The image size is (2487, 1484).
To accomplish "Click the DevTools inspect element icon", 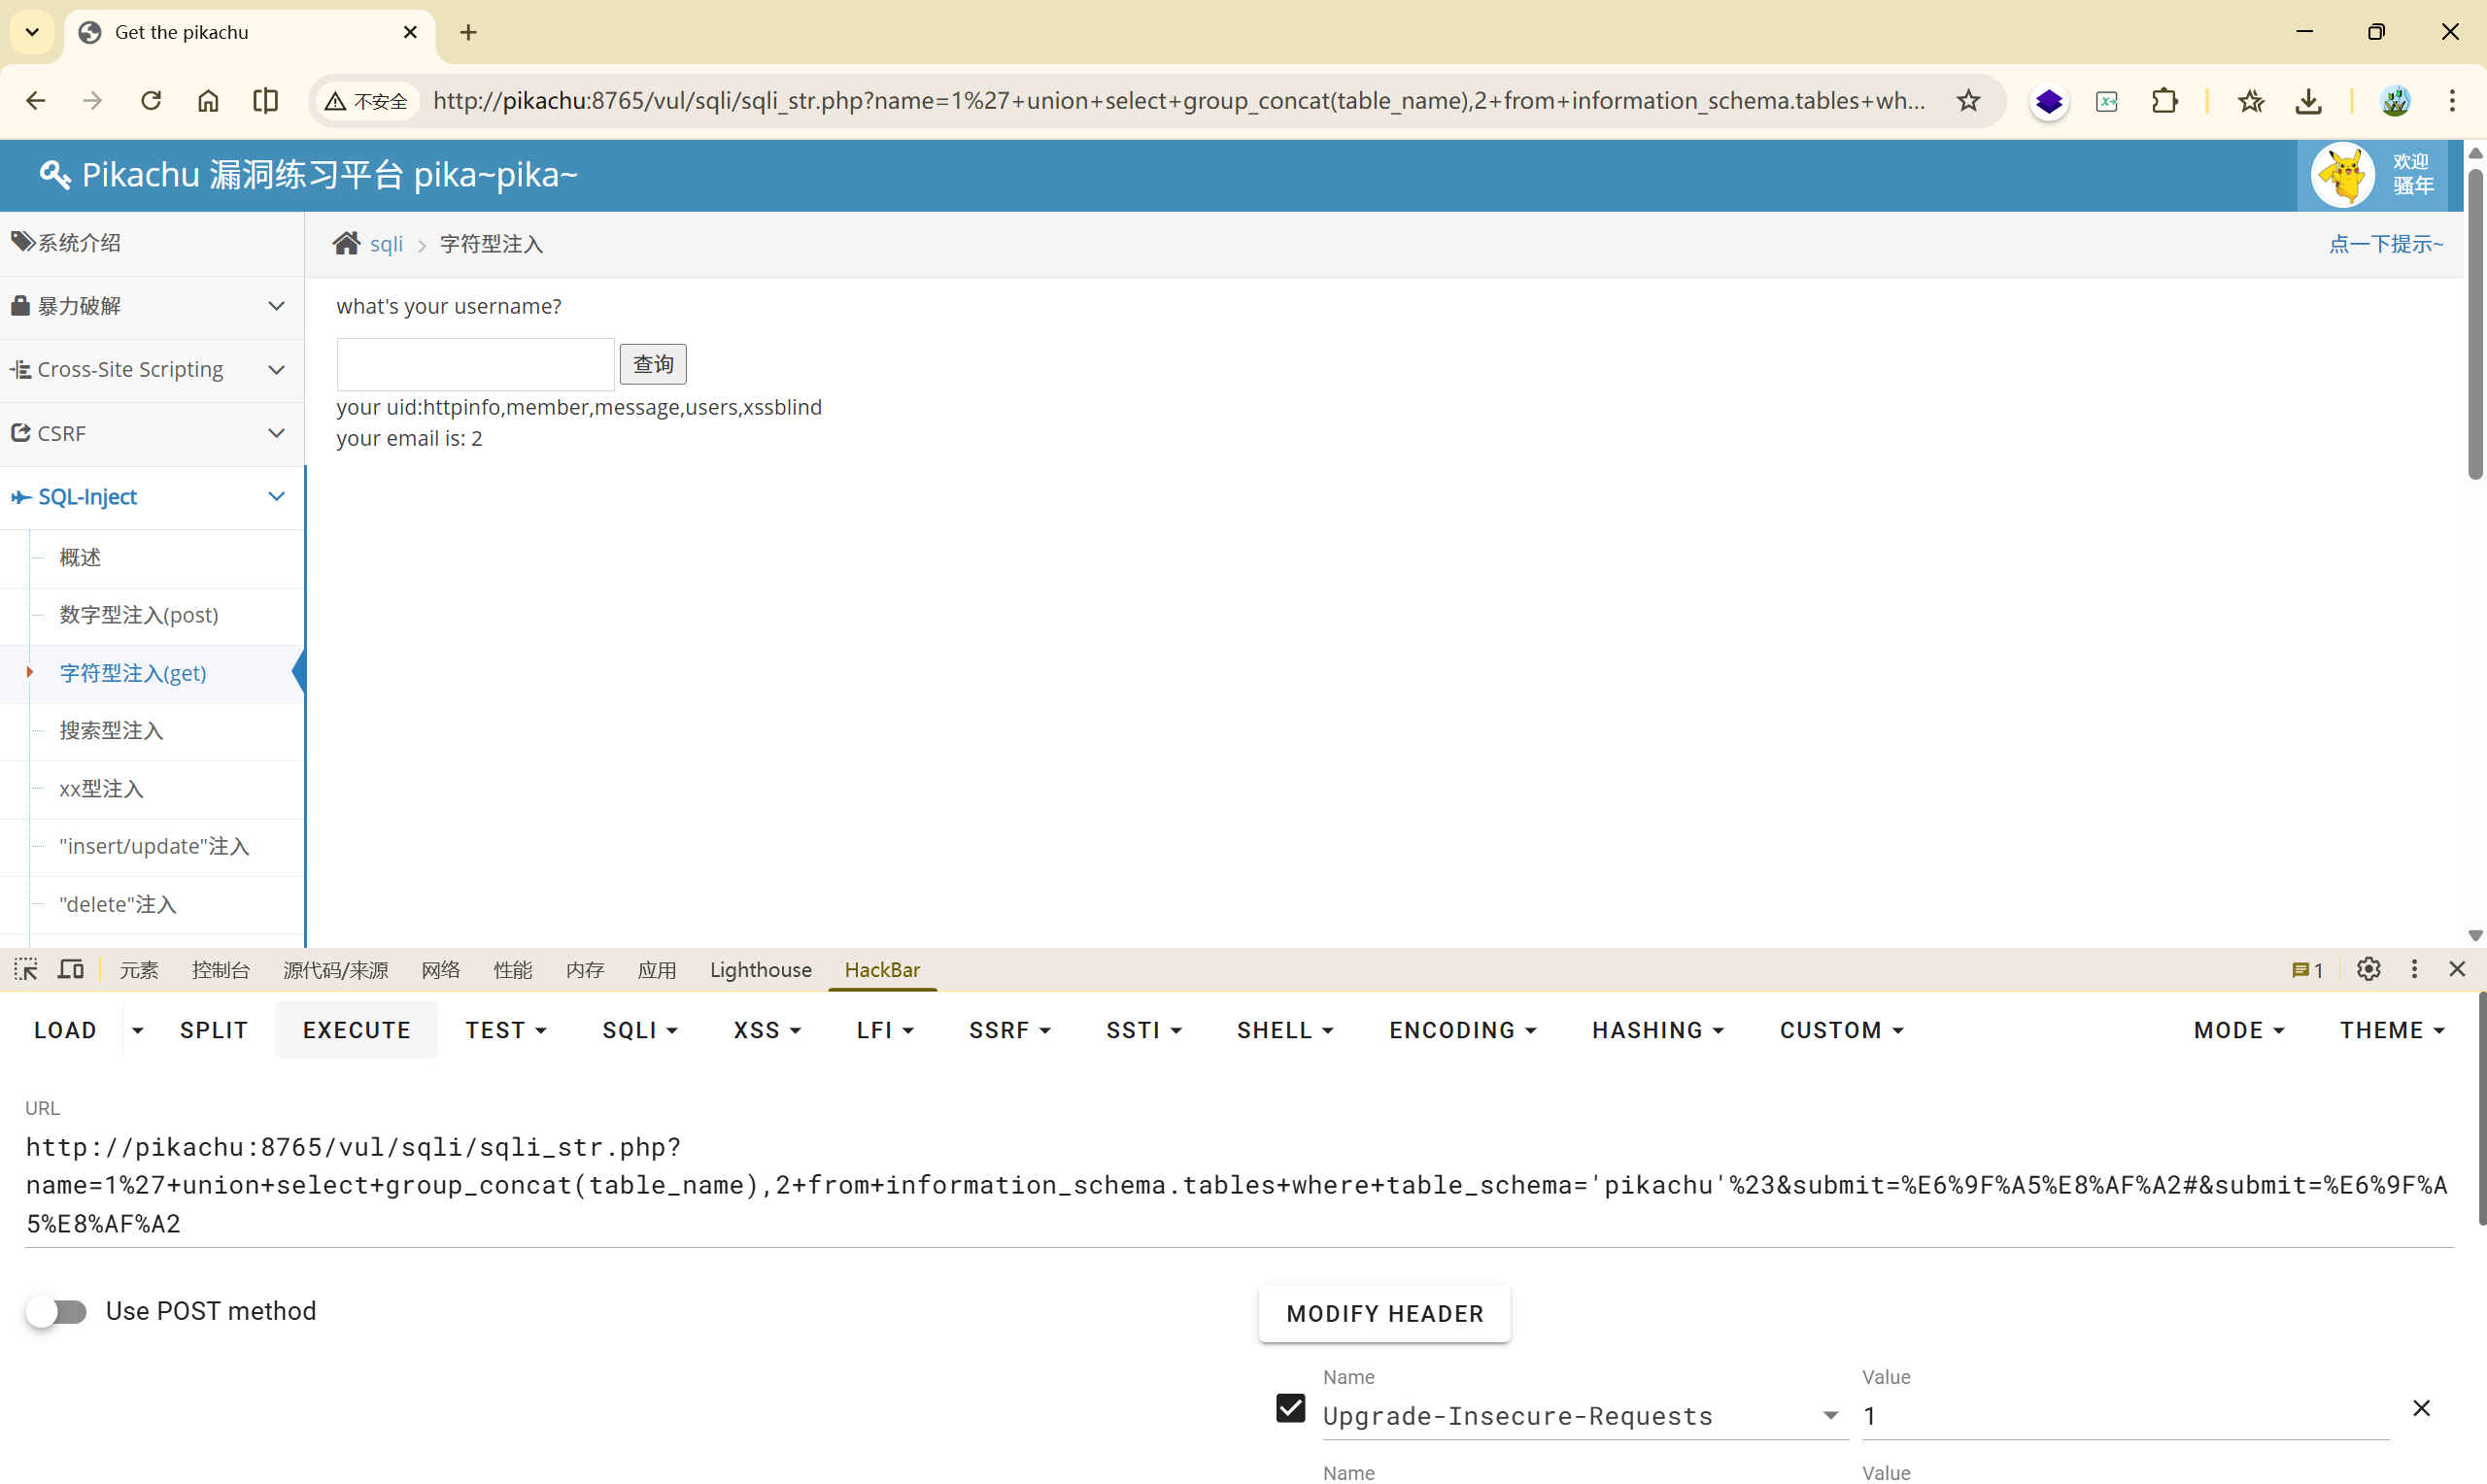I will (26, 969).
